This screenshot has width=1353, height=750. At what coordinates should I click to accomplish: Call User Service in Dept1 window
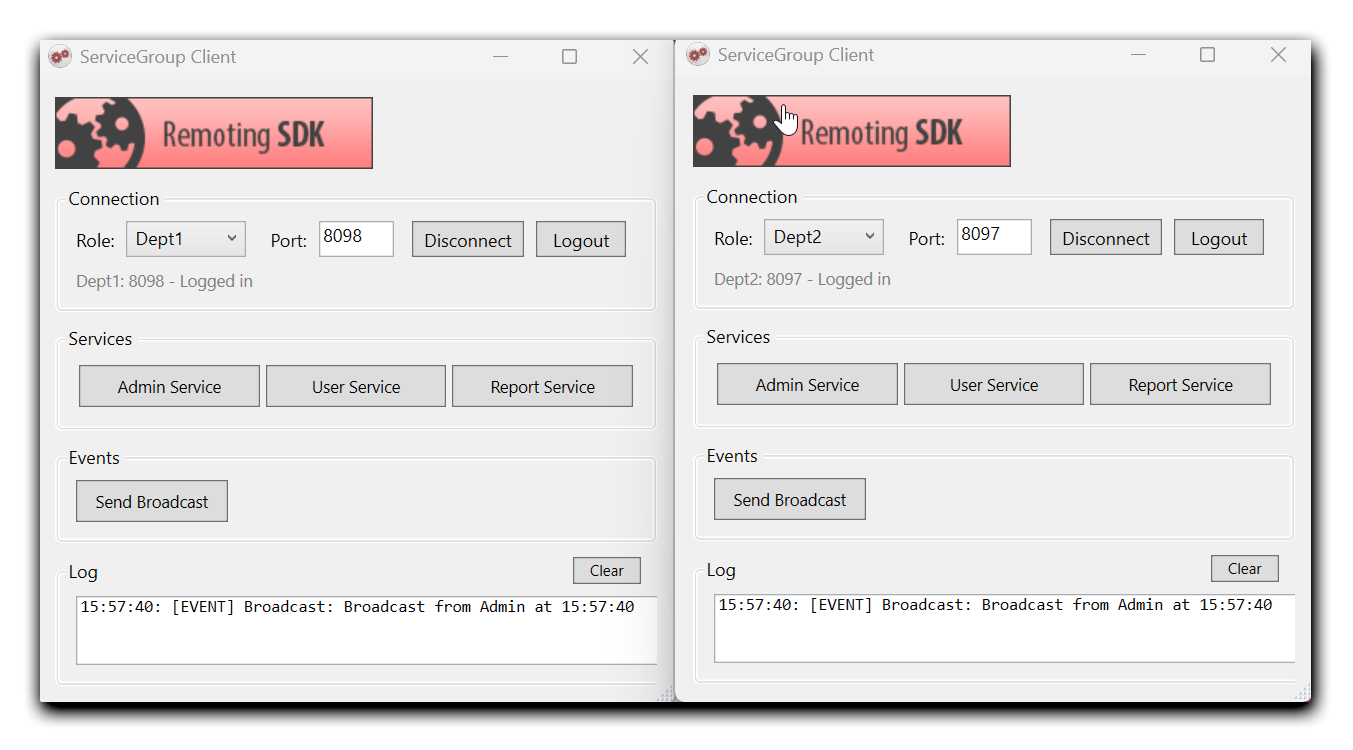pyautogui.click(x=356, y=386)
